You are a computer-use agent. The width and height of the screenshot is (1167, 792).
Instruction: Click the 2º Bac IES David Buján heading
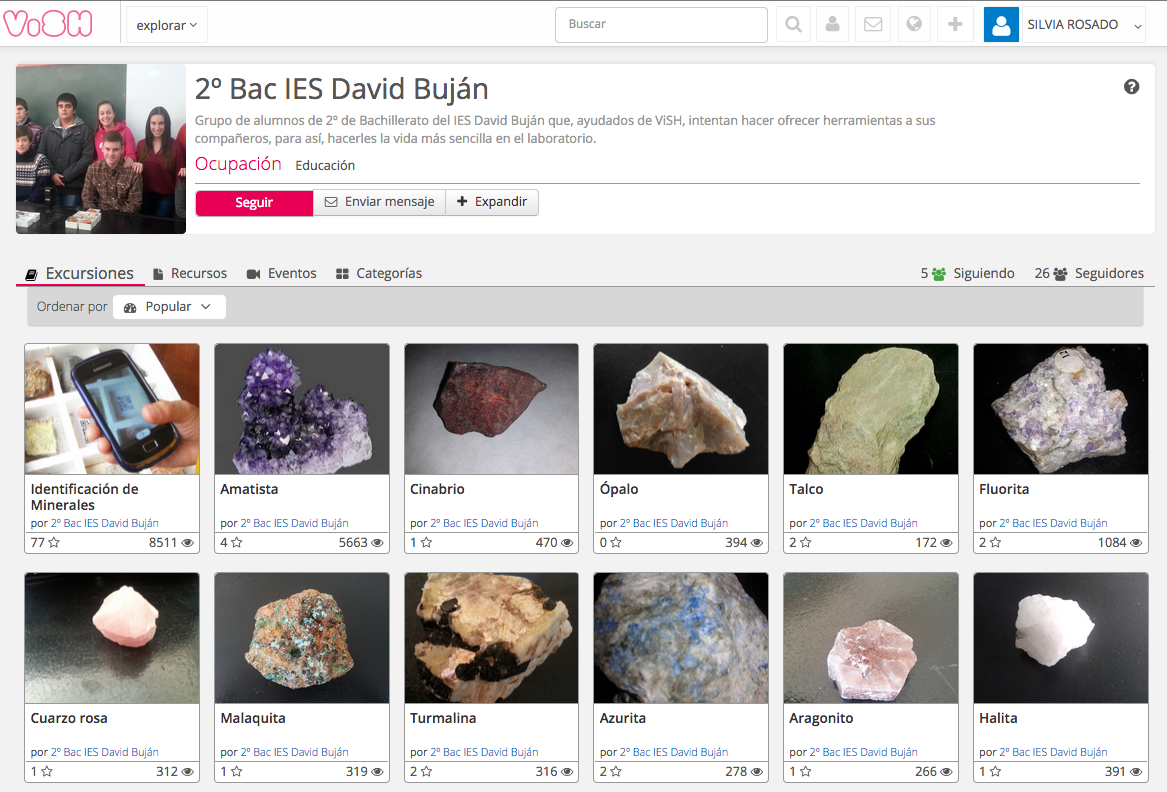click(342, 89)
